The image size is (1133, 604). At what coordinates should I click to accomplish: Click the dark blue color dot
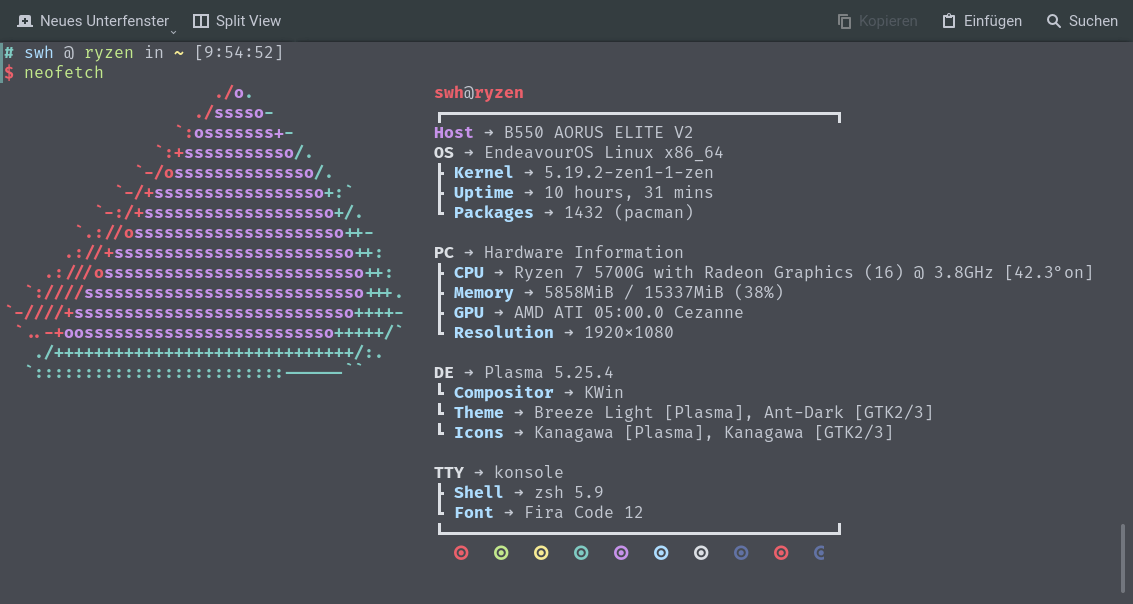tap(741, 553)
